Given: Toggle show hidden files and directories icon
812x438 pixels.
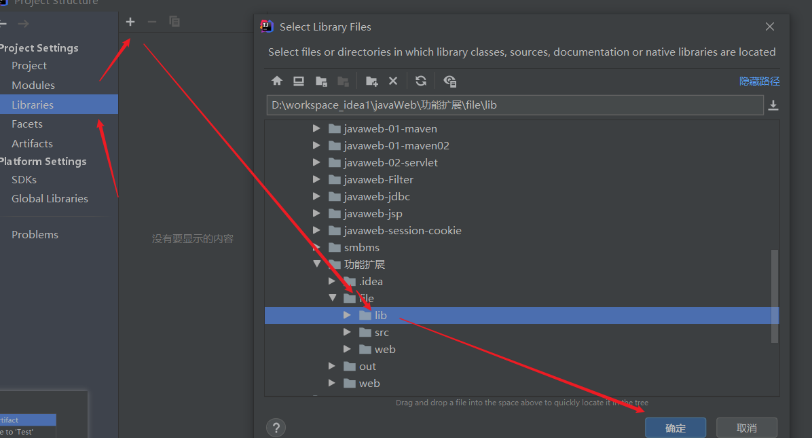Looking at the screenshot, I should [x=450, y=81].
